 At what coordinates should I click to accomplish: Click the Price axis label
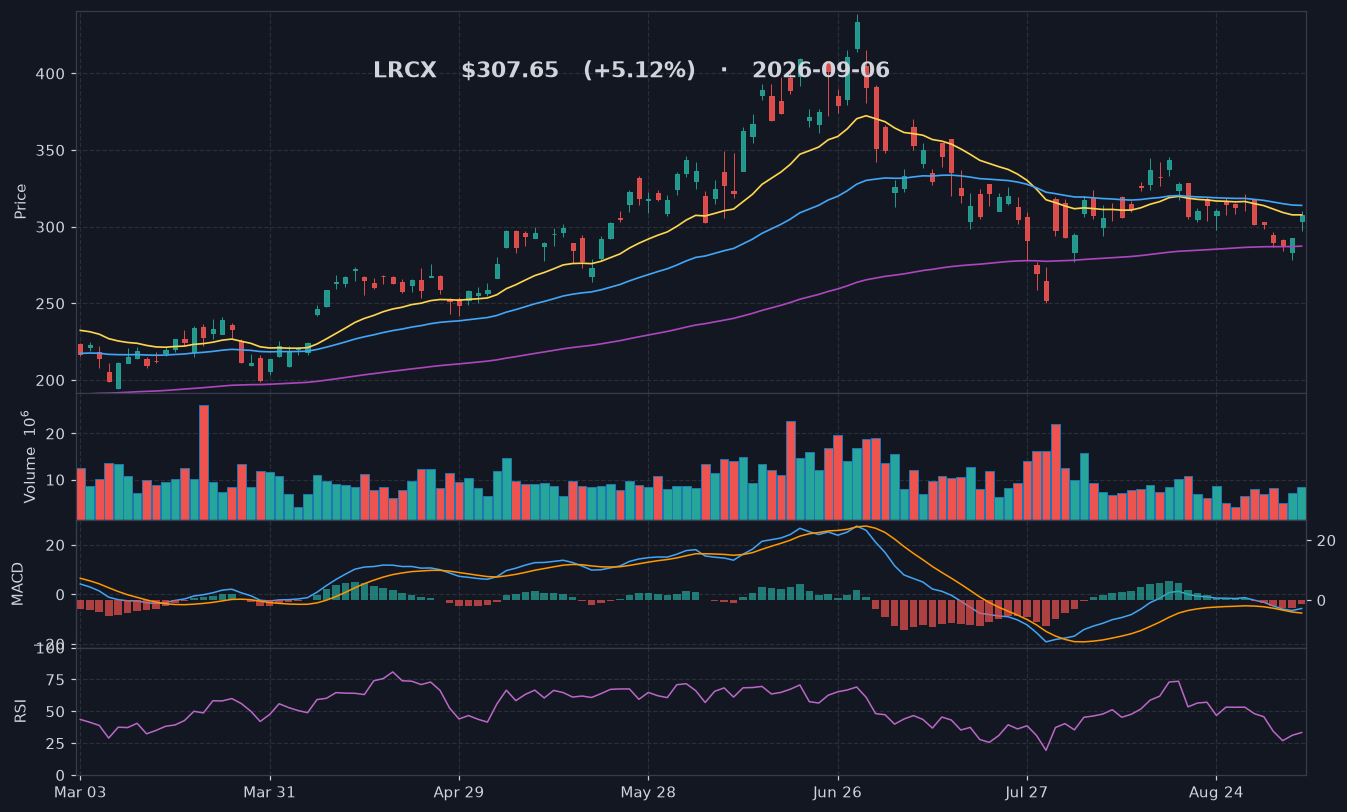point(21,201)
